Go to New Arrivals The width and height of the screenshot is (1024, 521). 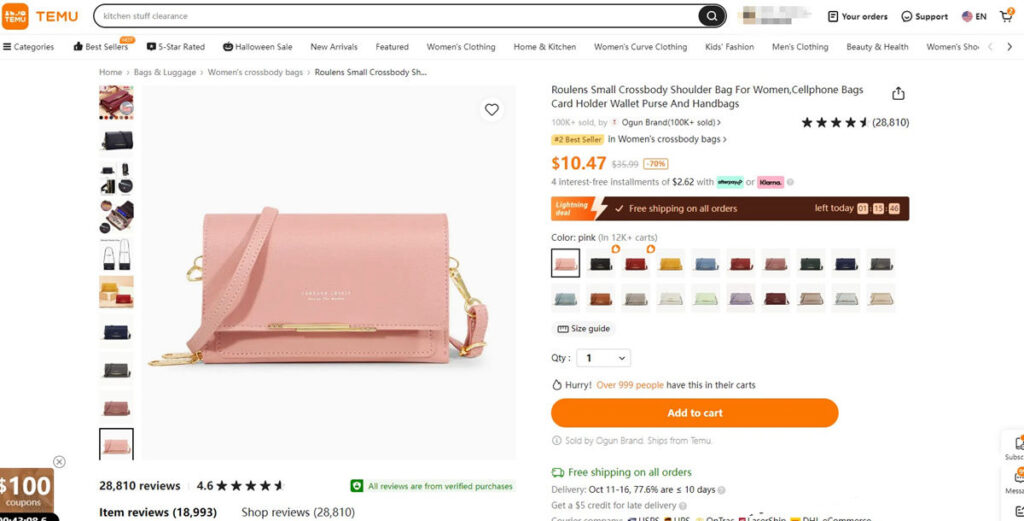click(x=333, y=47)
